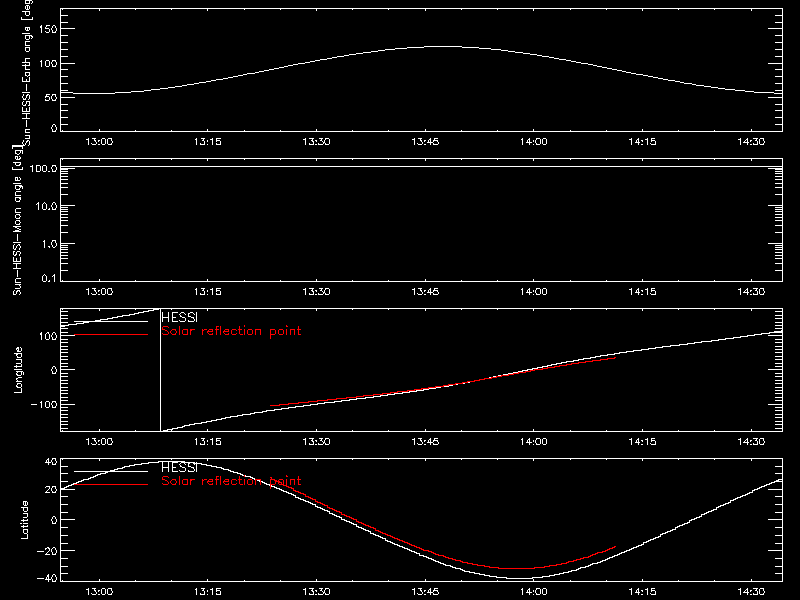Click 14:00 time label under Longitude plot
Screen dimensions: 800x600
pyautogui.click(x=534, y=442)
